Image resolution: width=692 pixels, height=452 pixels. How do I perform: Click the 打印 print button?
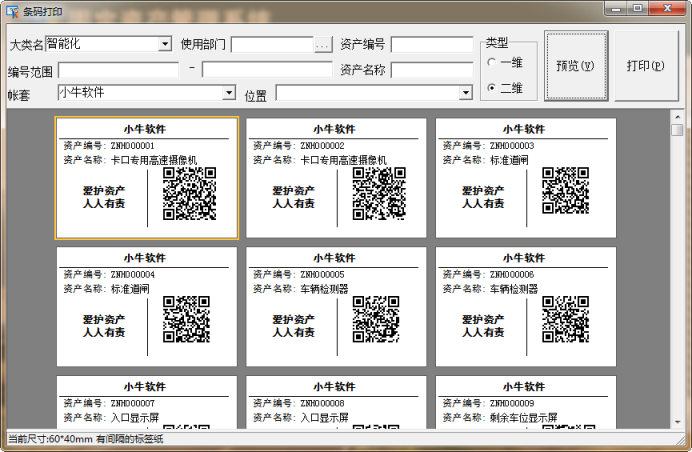[645, 66]
